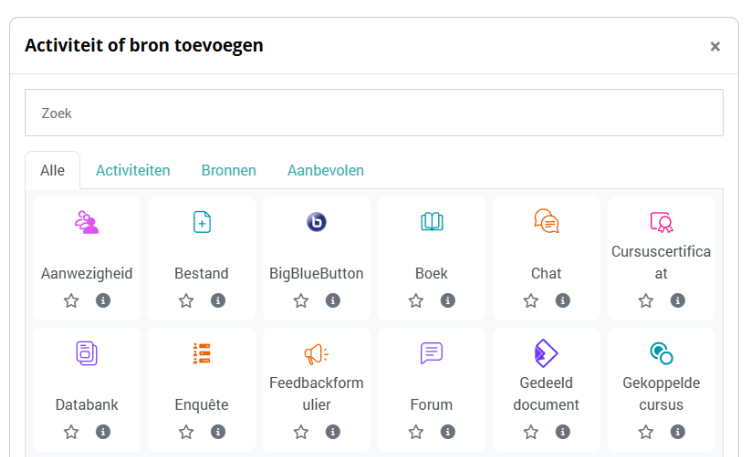Add the Chat activity icon
The width and height of the screenshot is (750, 457).
546,222
